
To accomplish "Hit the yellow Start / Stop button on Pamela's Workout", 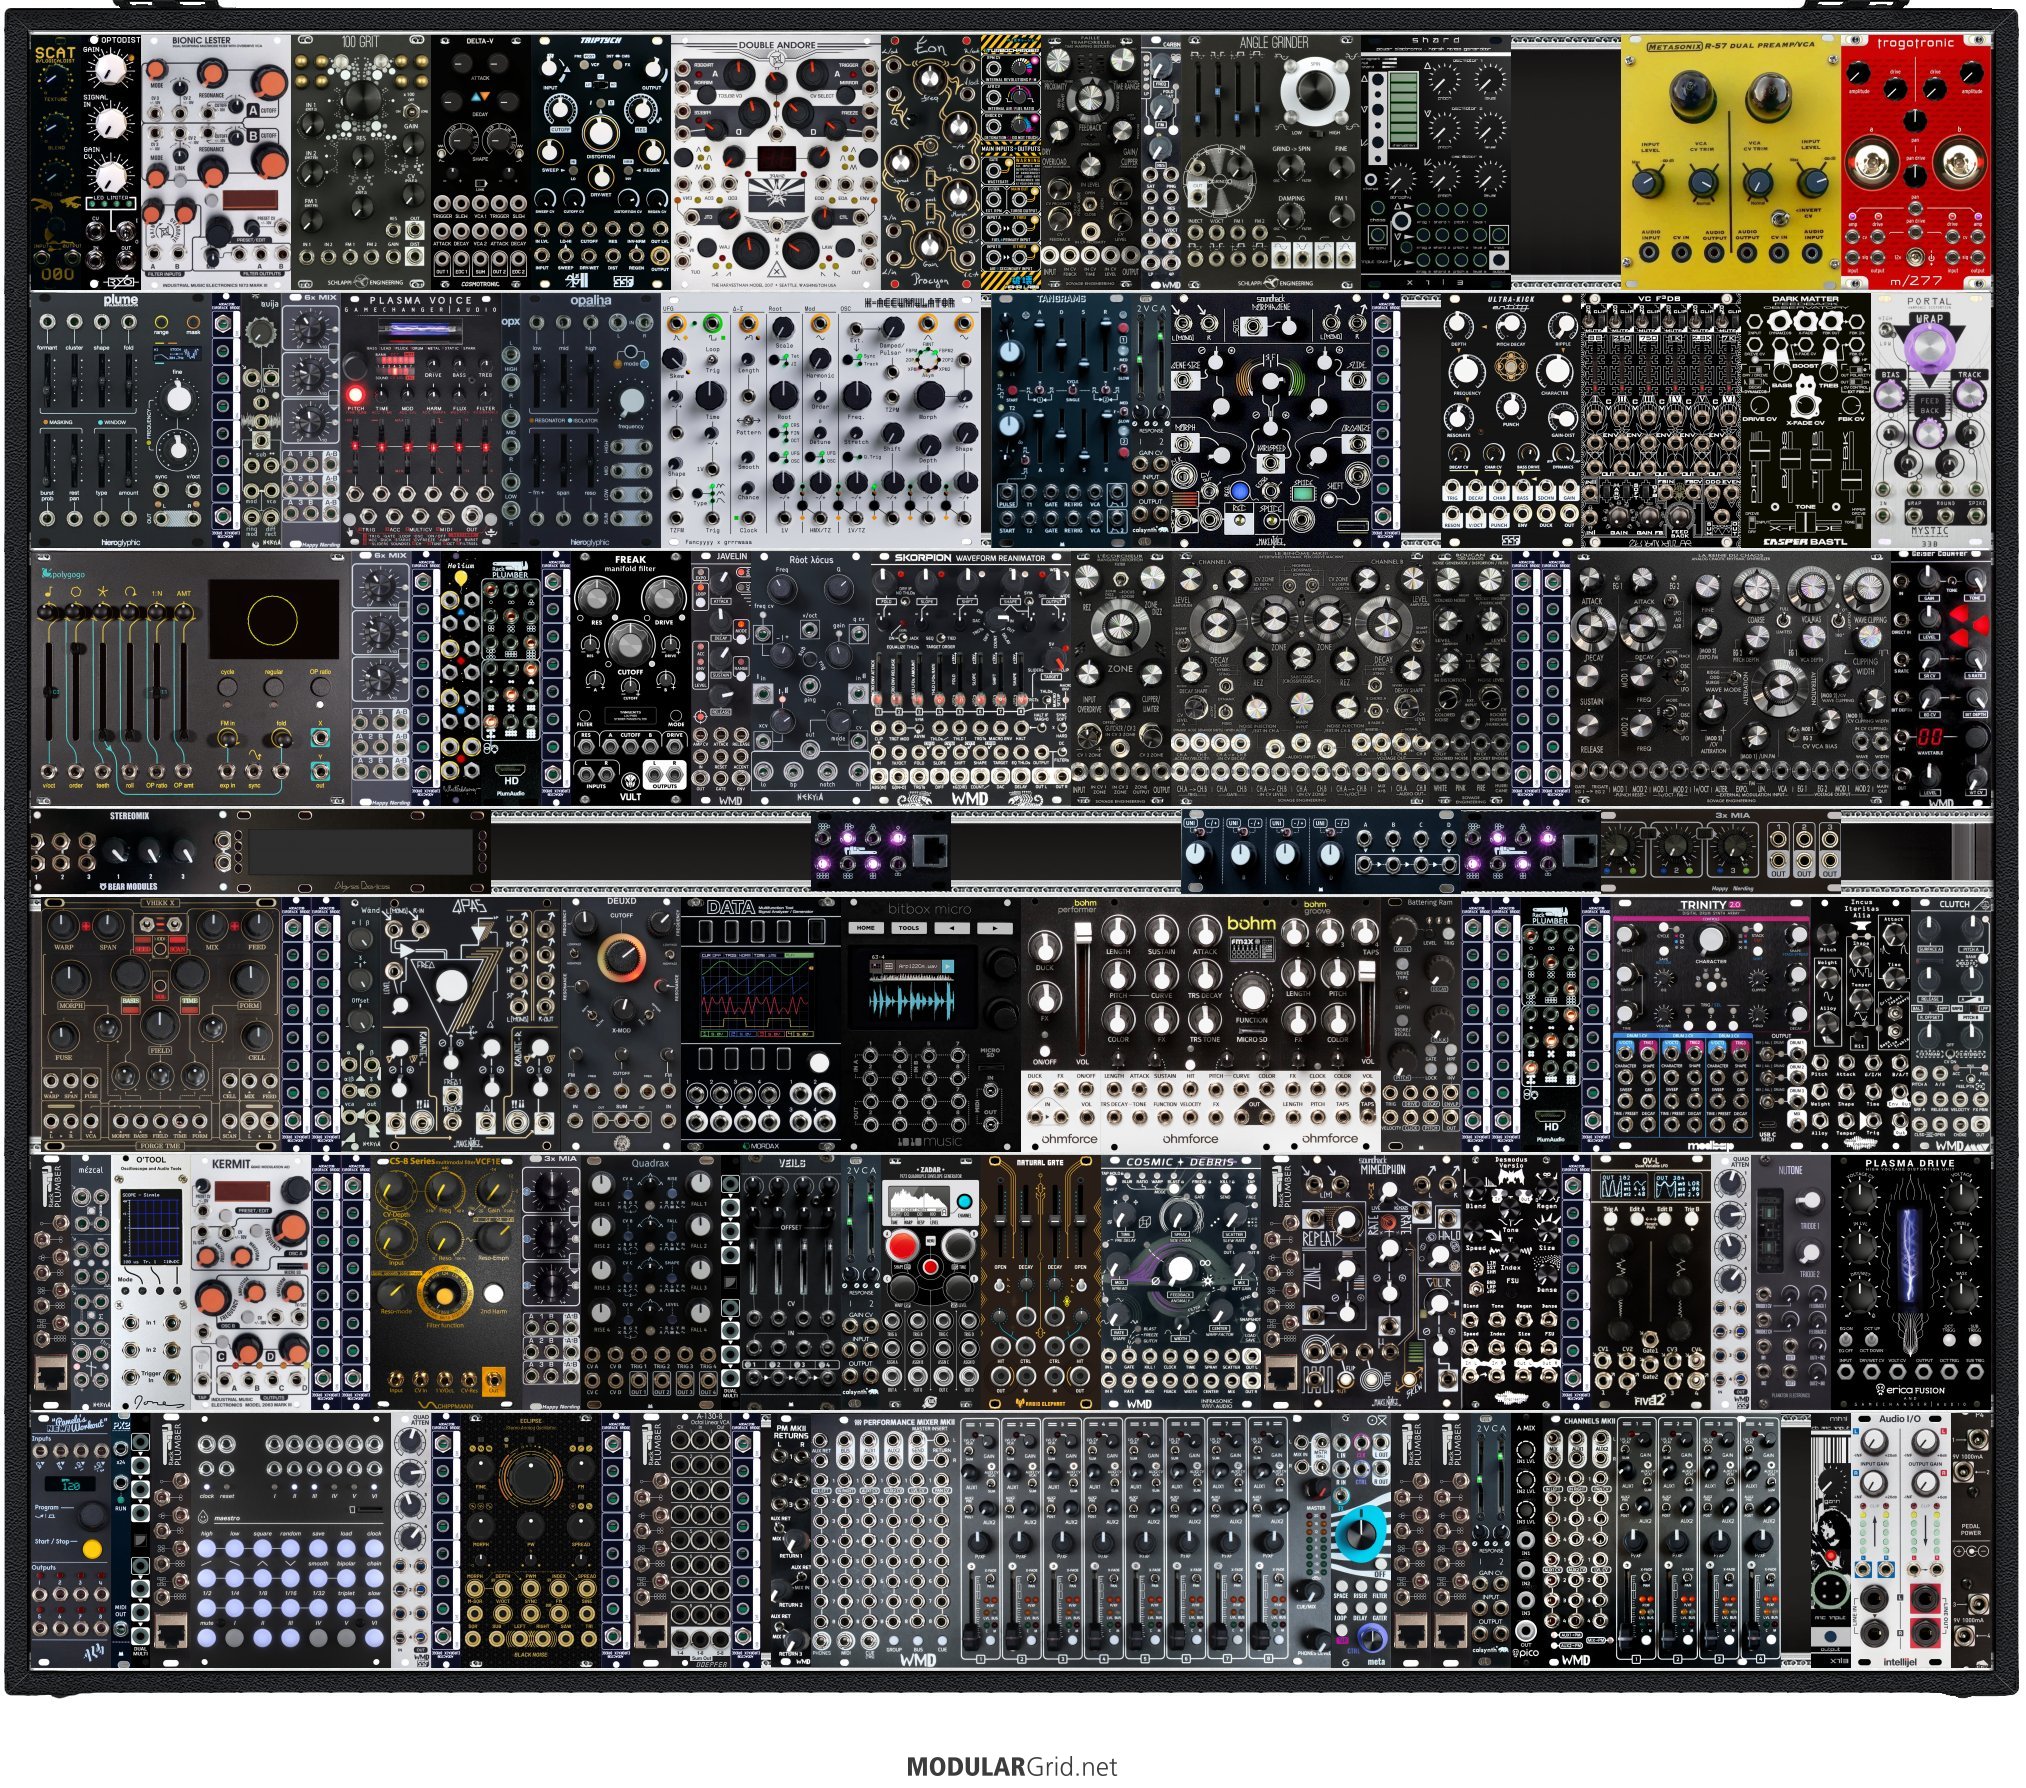I will (92, 1549).
